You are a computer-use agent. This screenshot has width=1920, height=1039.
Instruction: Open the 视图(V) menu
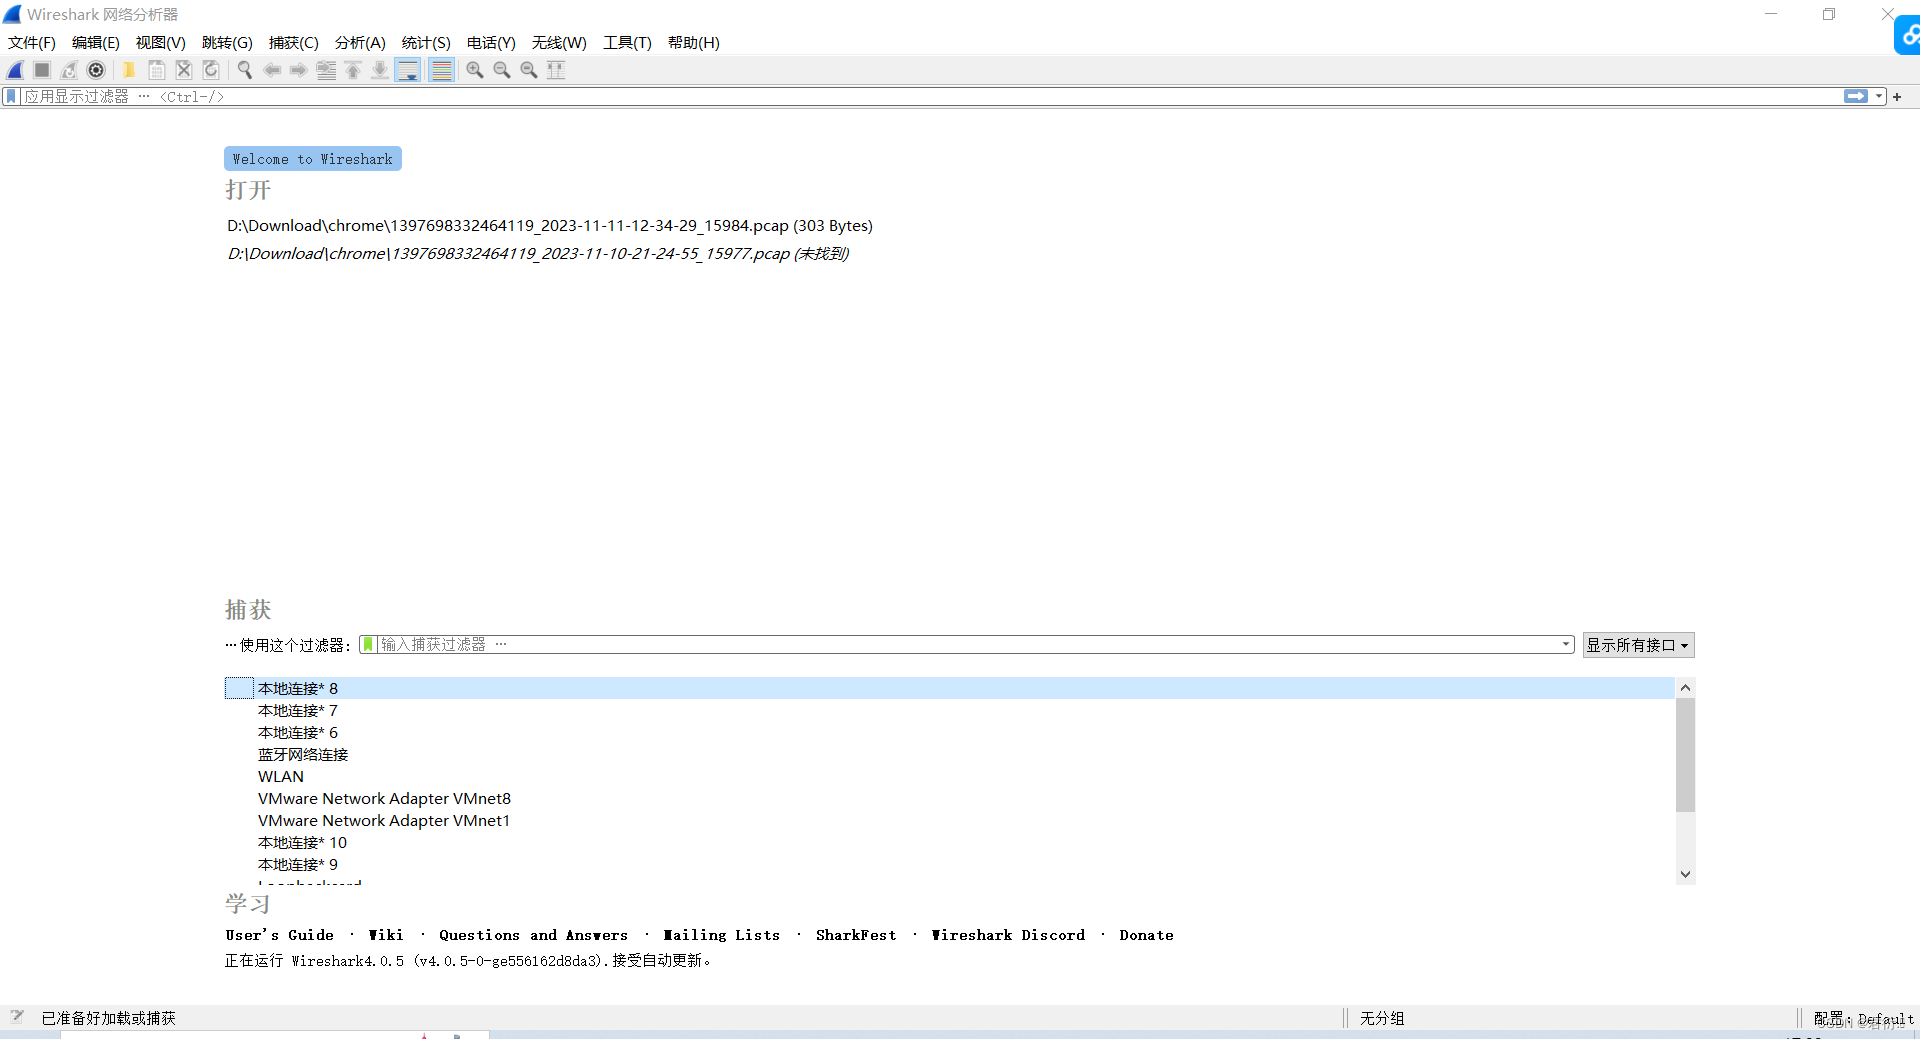[x=161, y=43]
